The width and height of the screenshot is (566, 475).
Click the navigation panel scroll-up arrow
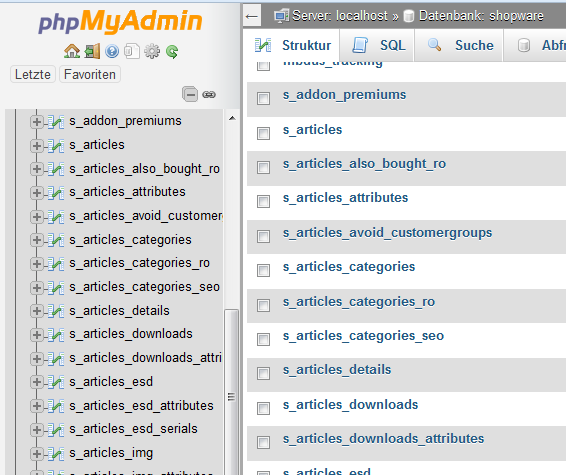click(x=232, y=118)
